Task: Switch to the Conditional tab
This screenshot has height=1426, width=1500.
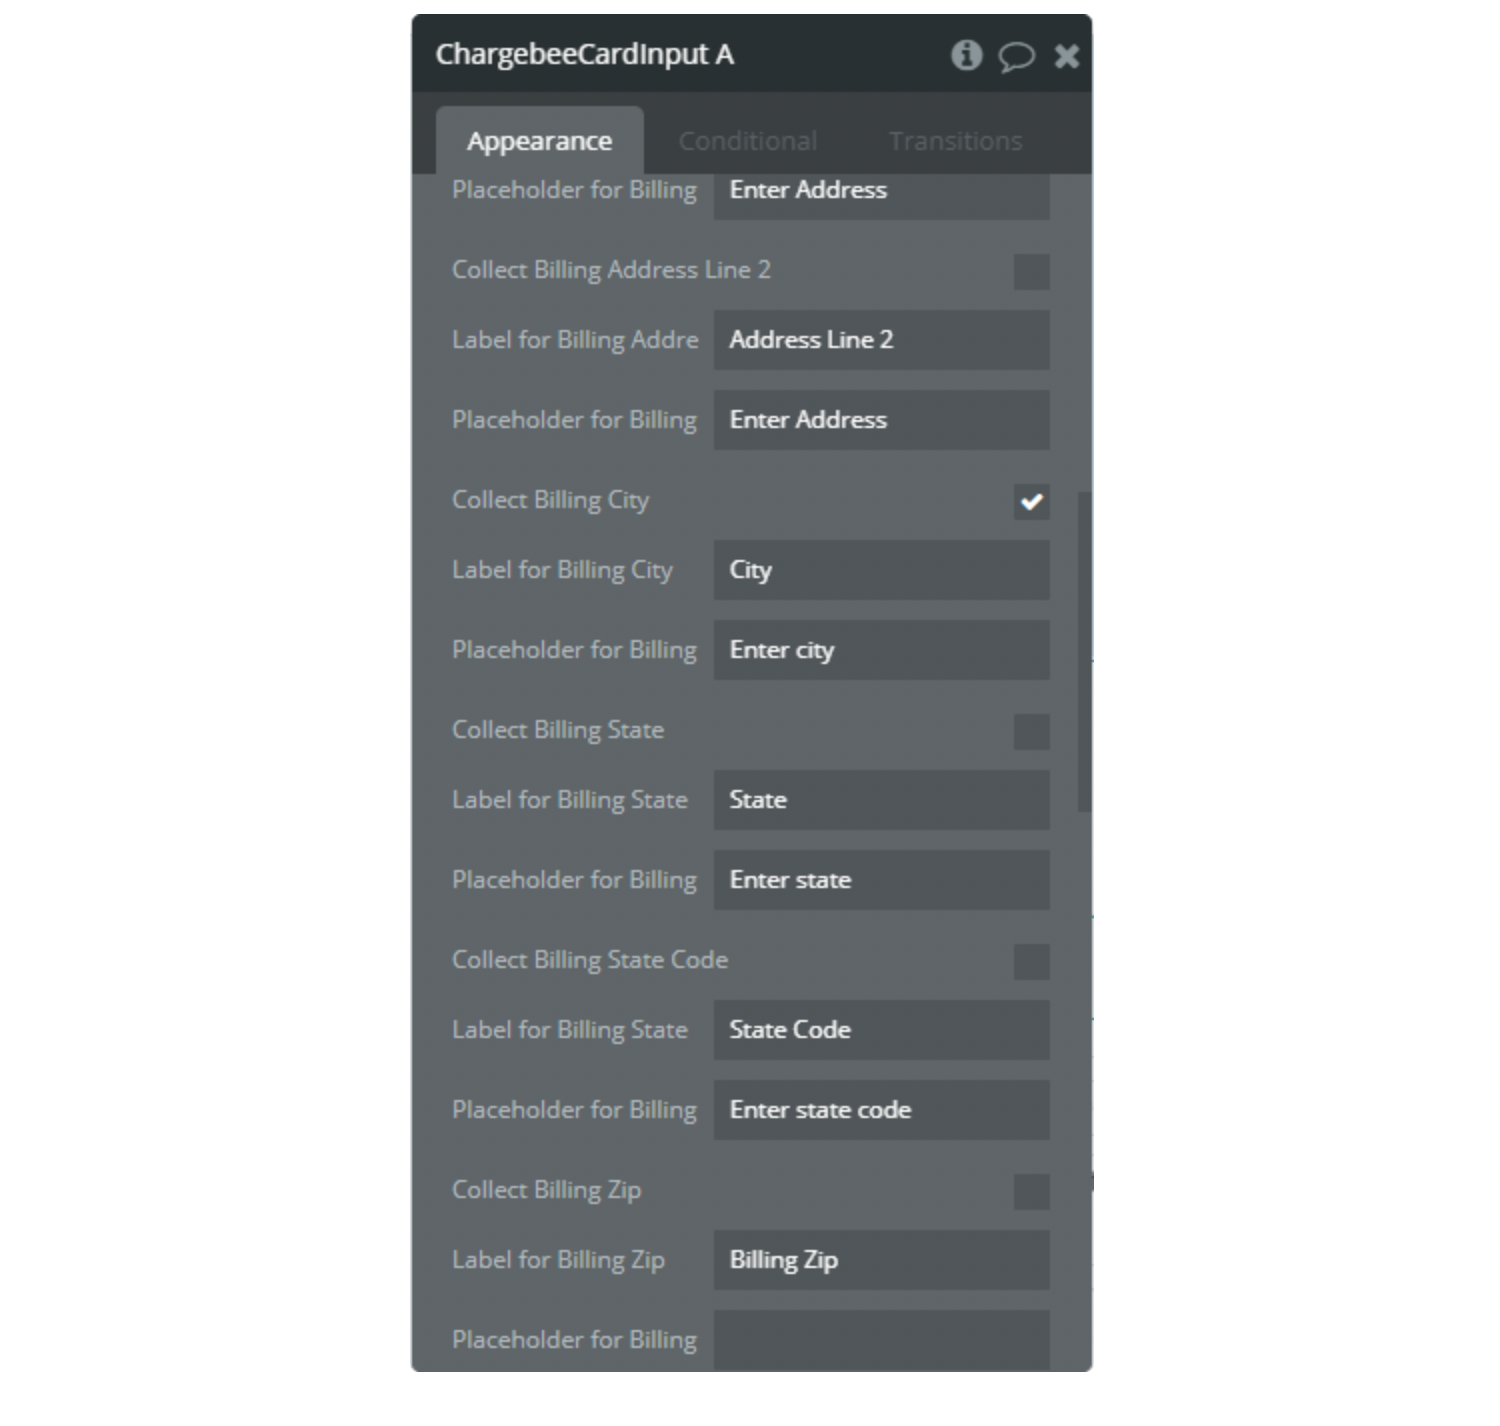Action: 747,141
